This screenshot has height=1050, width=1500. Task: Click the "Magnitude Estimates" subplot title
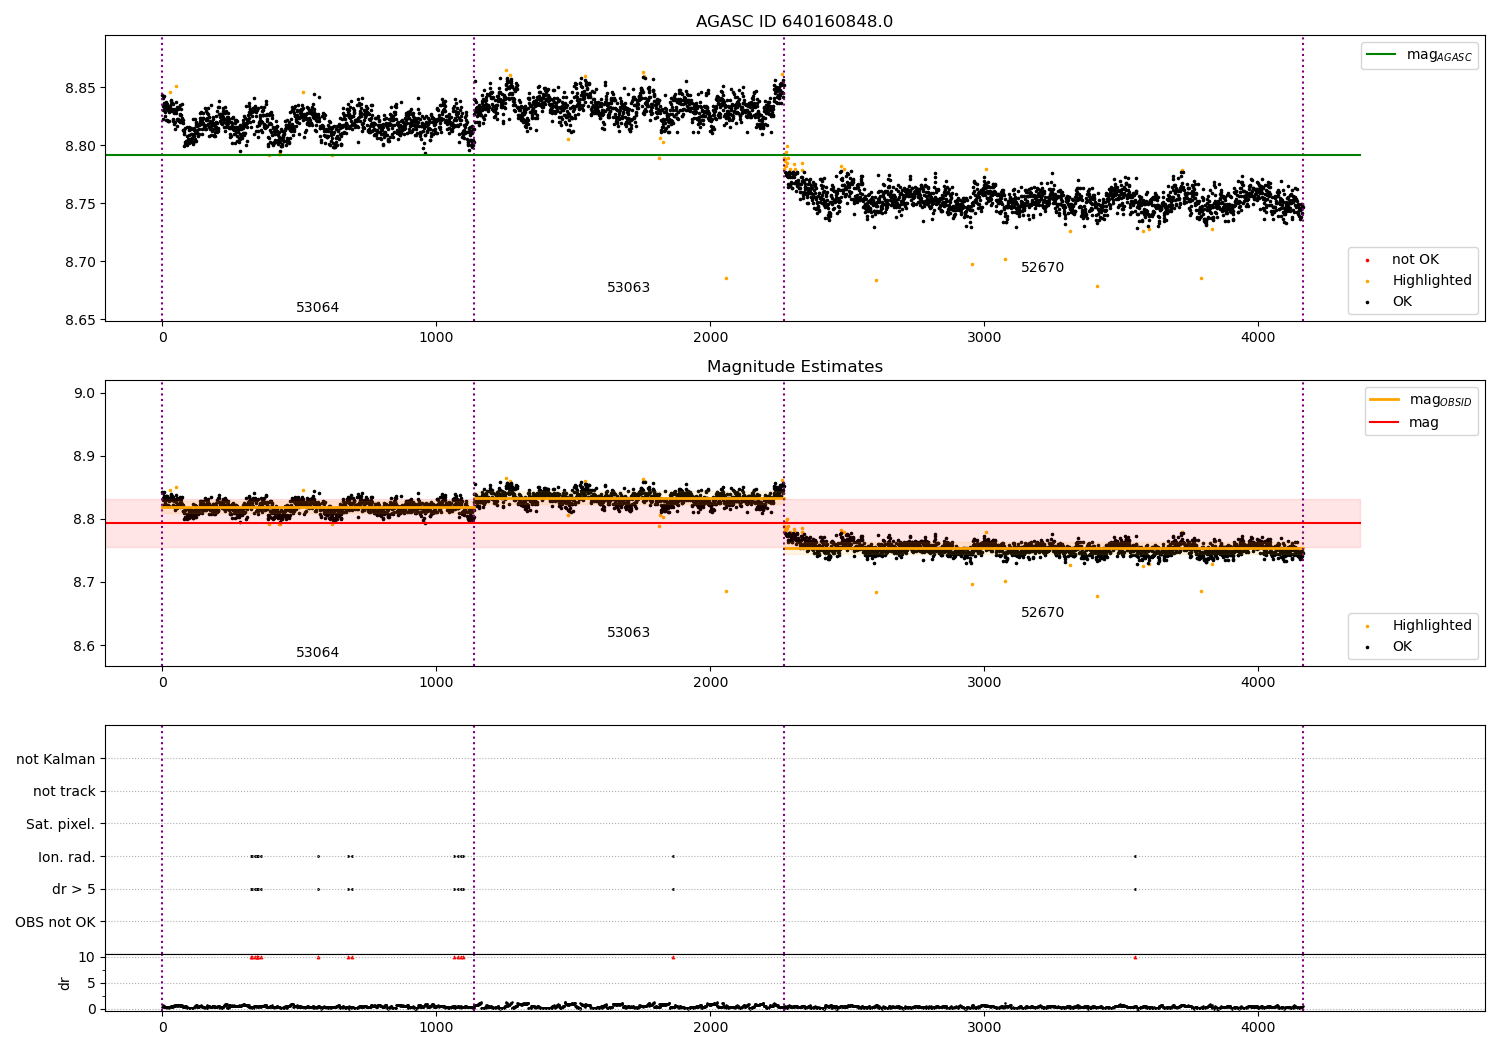click(x=794, y=367)
